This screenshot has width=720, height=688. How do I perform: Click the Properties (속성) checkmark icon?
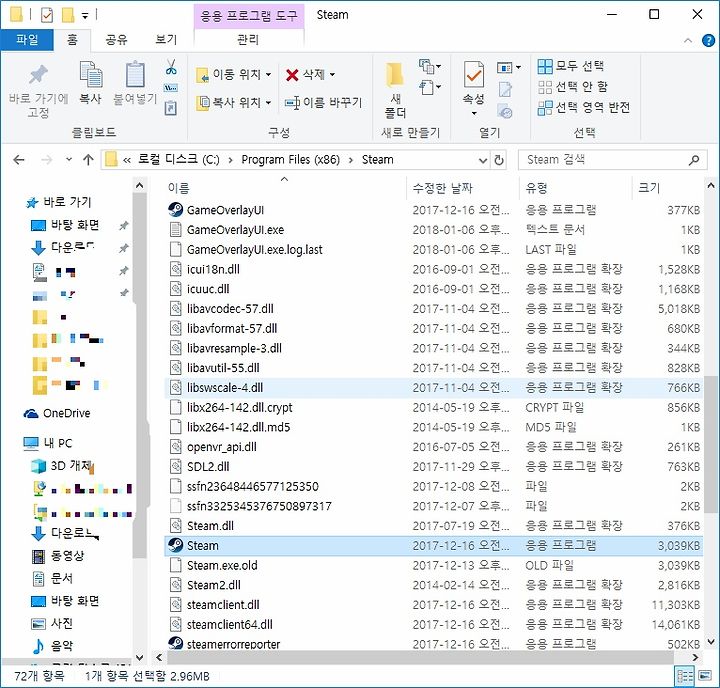click(x=473, y=75)
